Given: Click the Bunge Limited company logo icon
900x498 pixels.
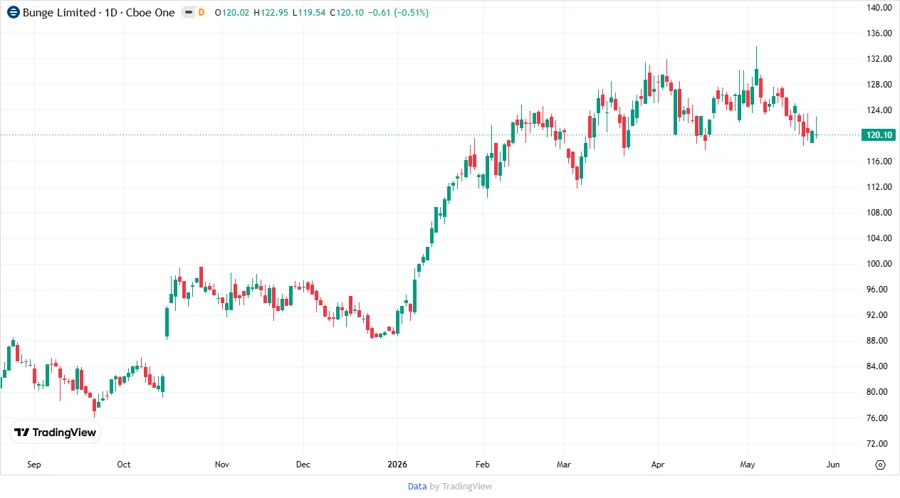Looking at the screenshot, I should point(13,12).
